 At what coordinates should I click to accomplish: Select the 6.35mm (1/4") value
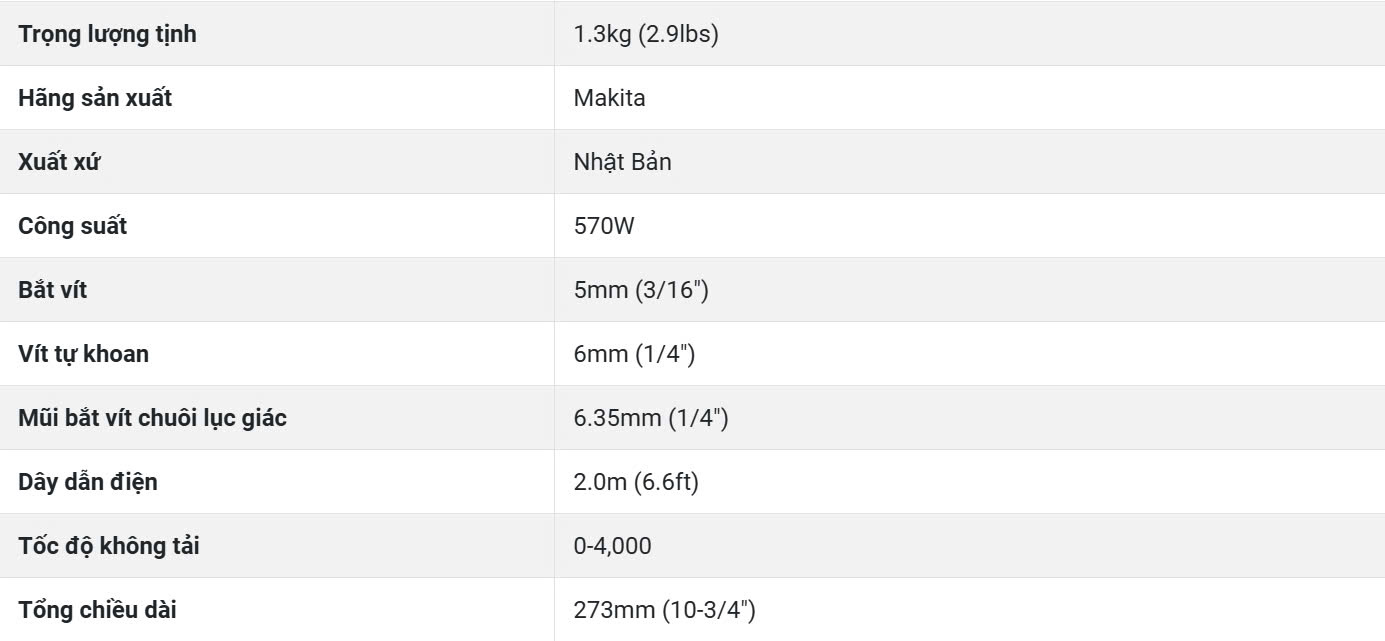pyautogui.click(x=651, y=418)
